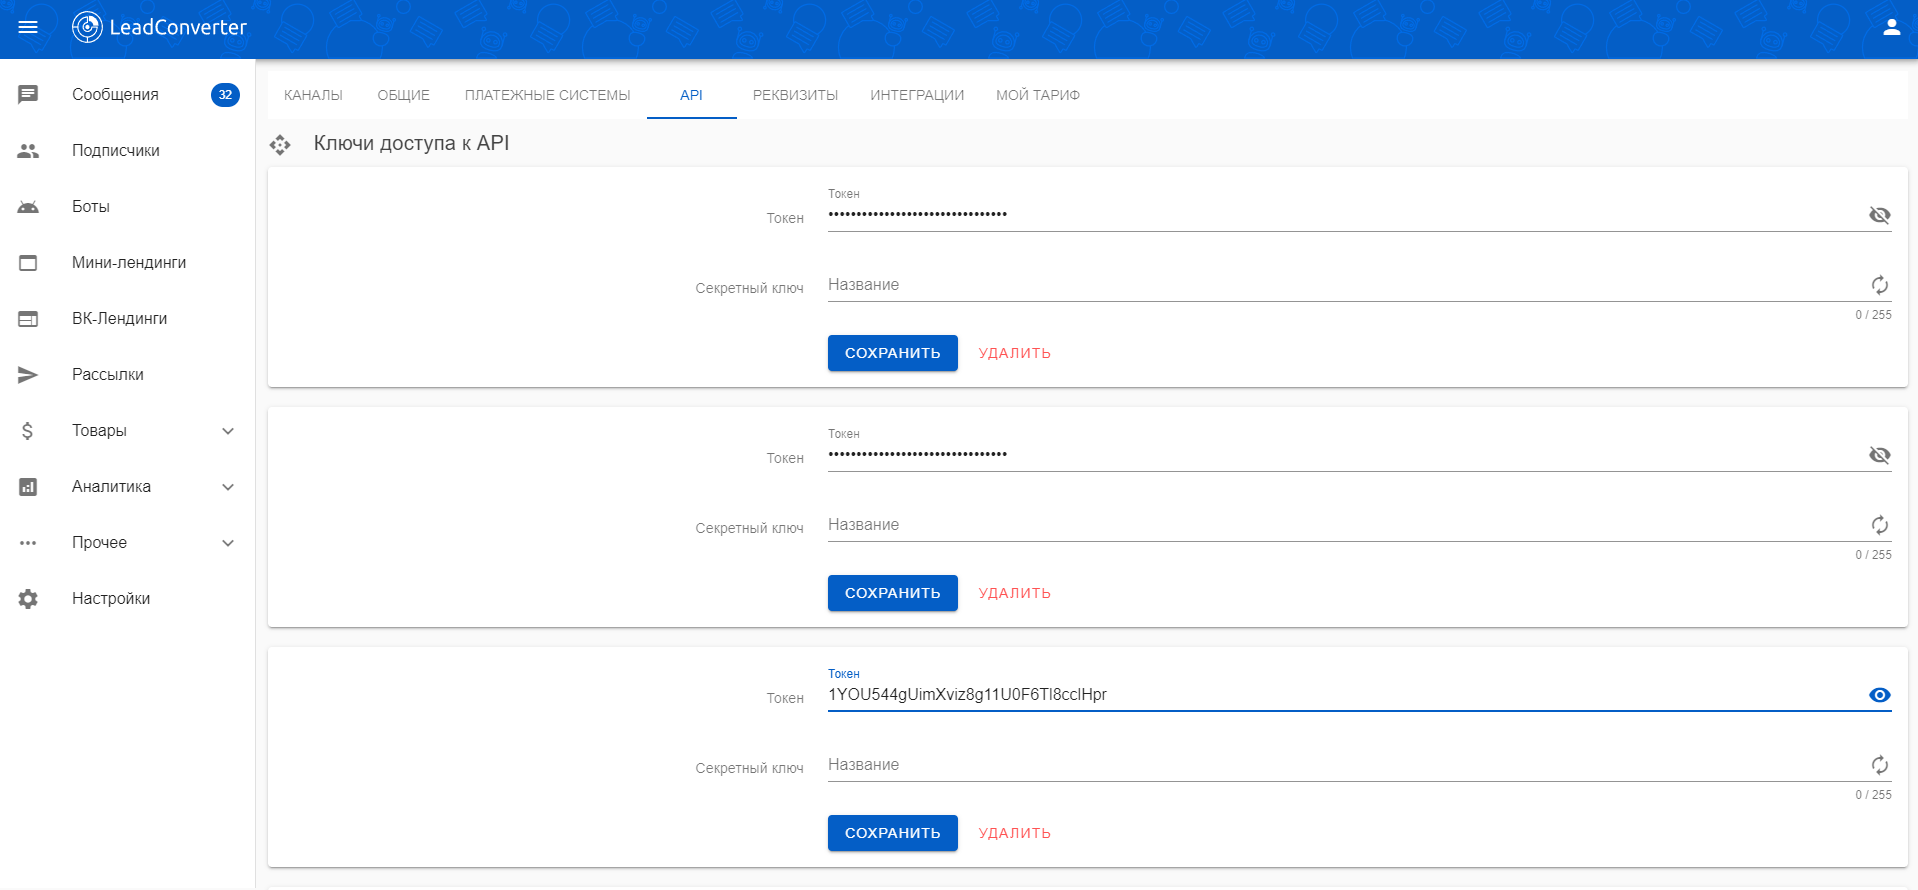This screenshot has height=890, width=1918.
Task: Go to Подписчики subscribers section
Action: [115, 151]
